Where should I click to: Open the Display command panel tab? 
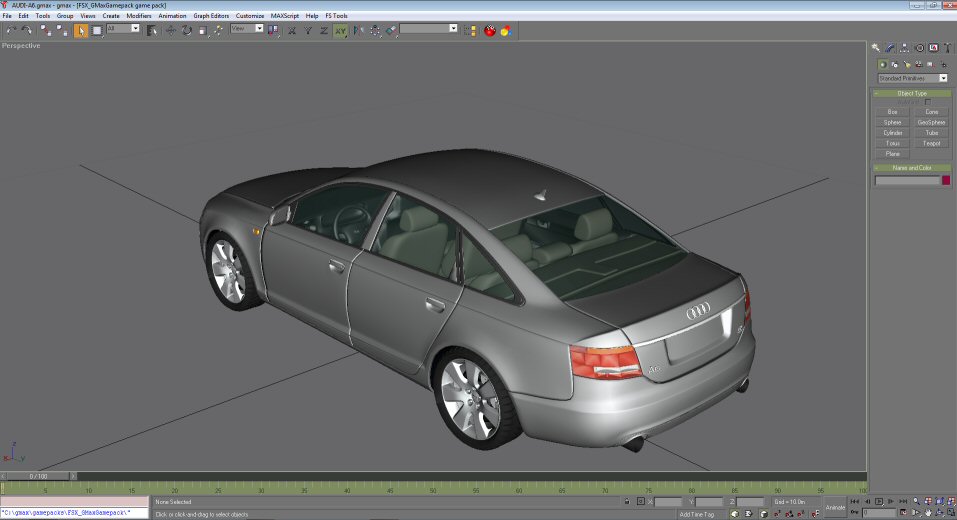[933, 48]
